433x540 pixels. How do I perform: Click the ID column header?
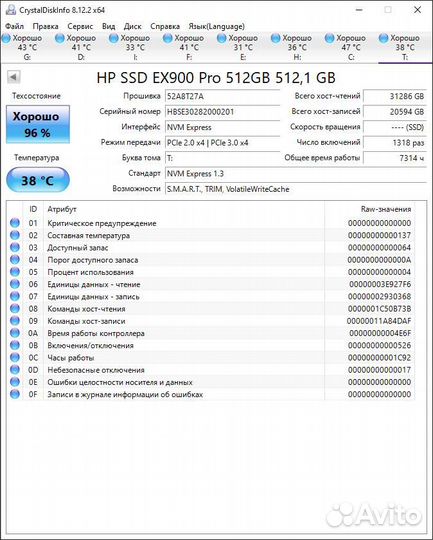click(x=33, y=209)
